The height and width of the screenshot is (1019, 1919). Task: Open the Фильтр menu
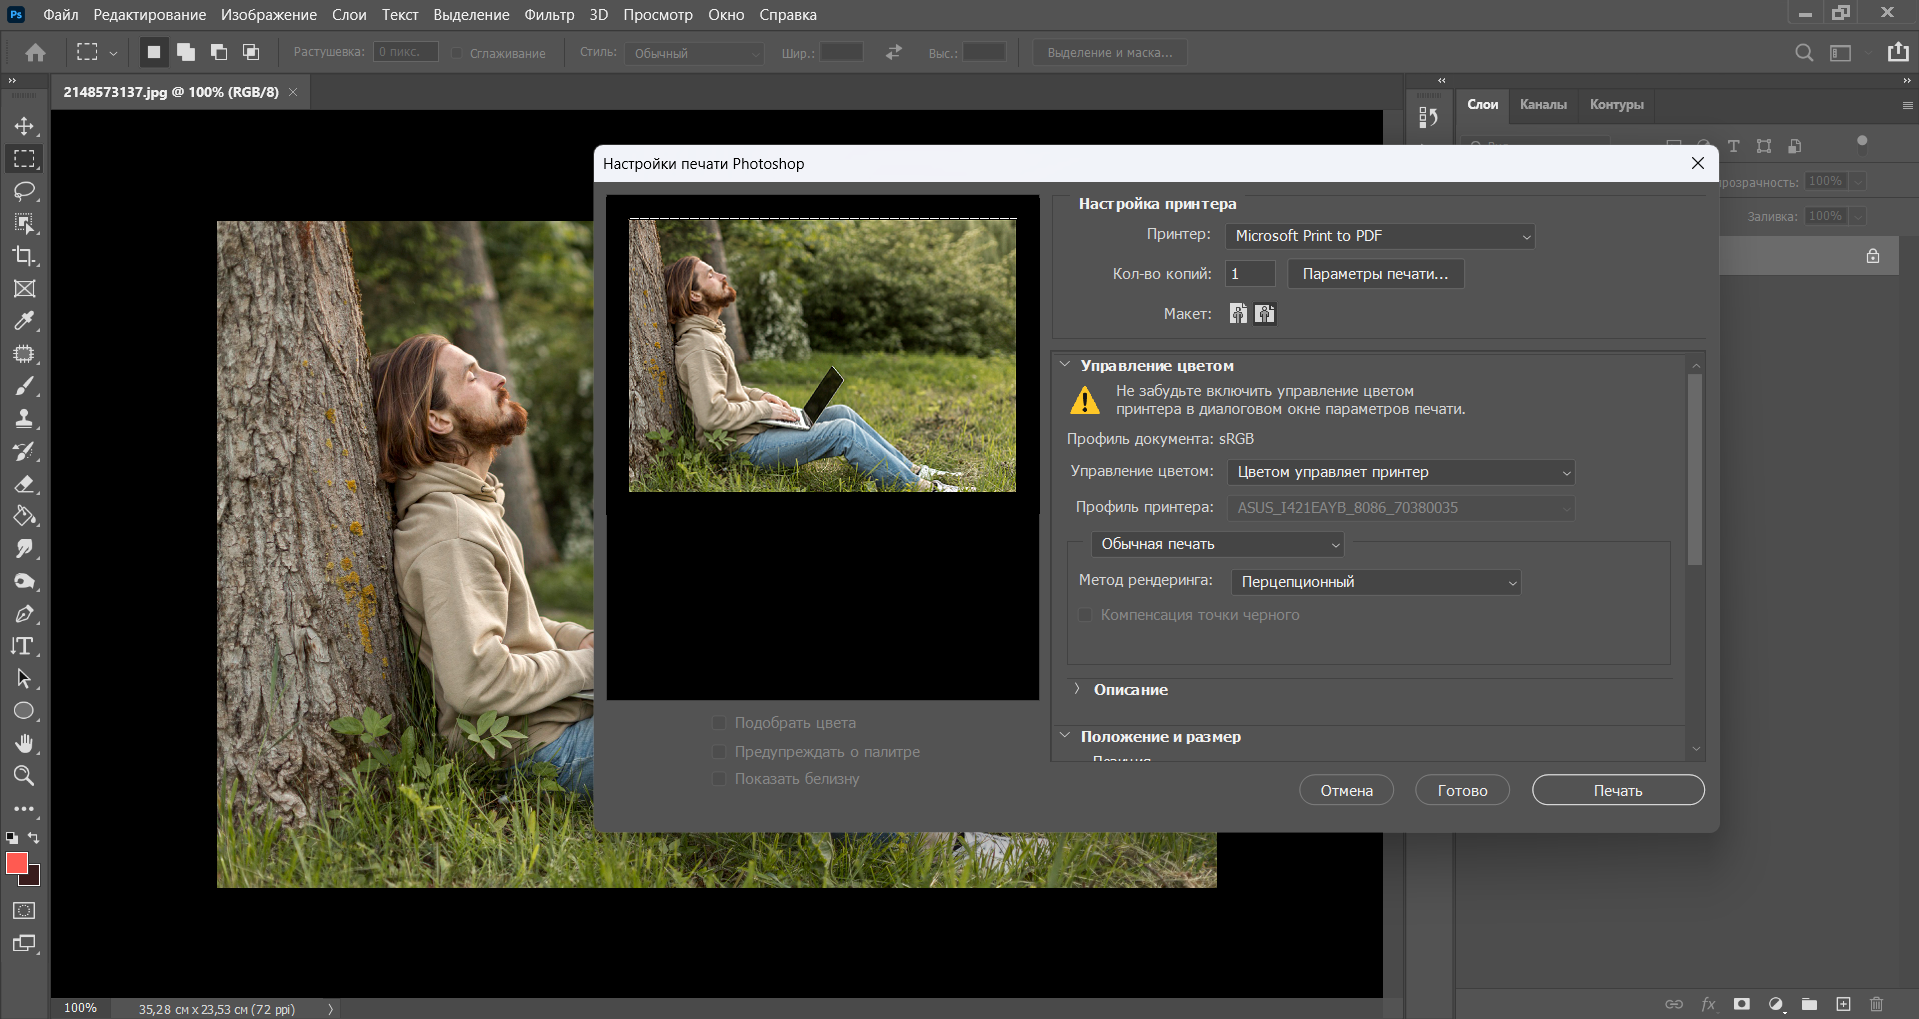(549, 15)
